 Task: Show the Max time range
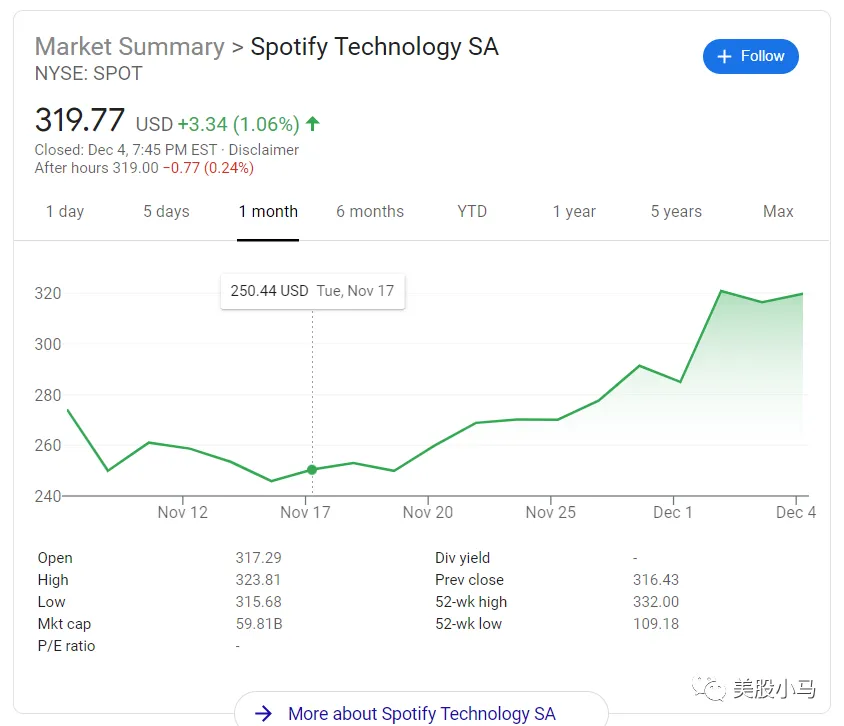pyautogui.click(x=778, y=212)
